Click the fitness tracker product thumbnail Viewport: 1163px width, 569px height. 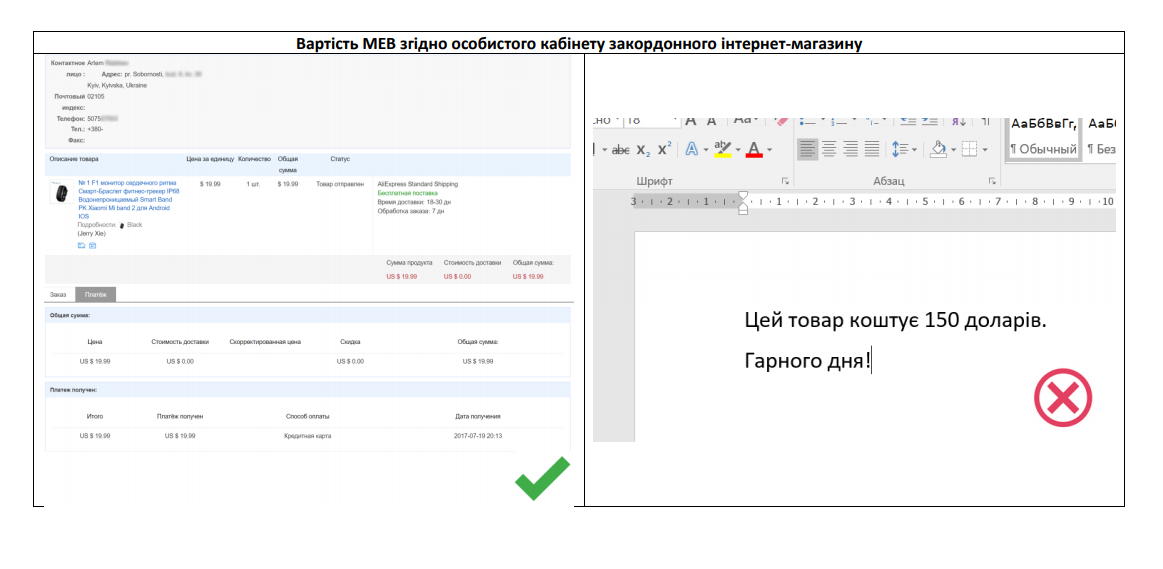click(x=60, y=193)
